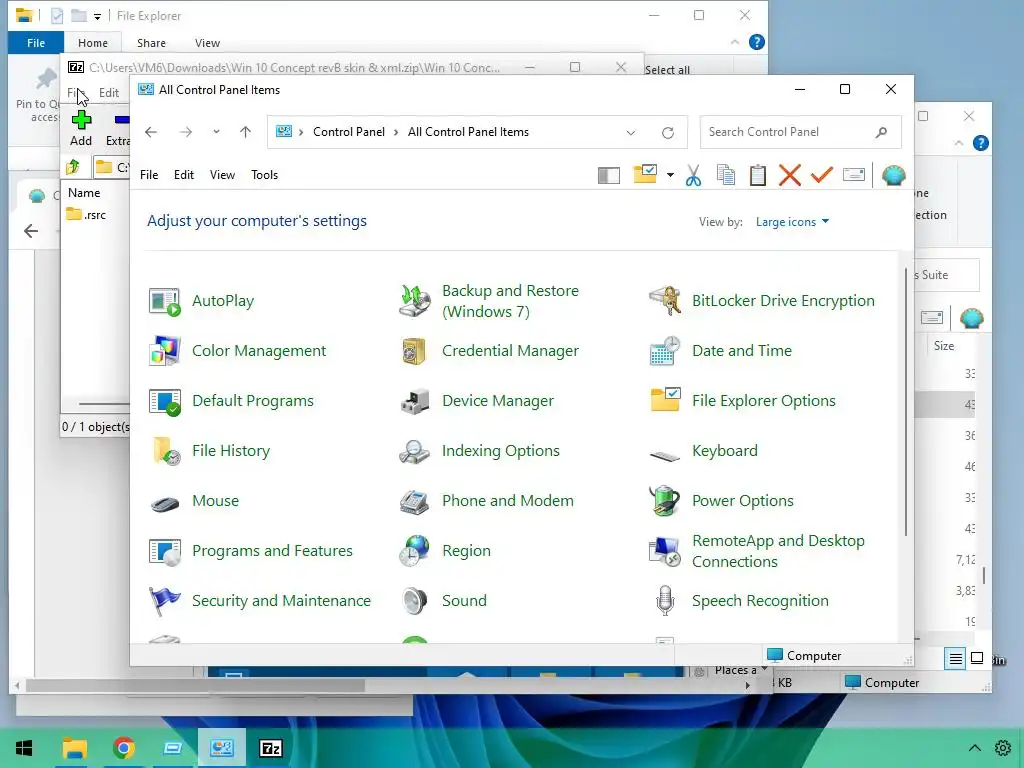
Task: Click the red X Delete toolbar icon
Action: 790,175
